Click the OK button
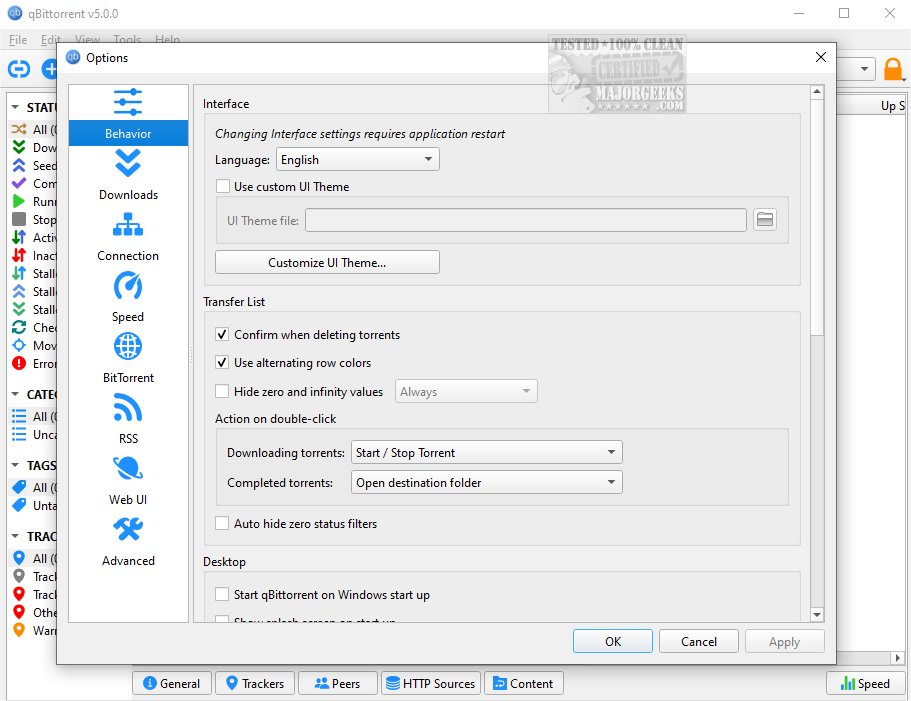 (x=613, y=641)
